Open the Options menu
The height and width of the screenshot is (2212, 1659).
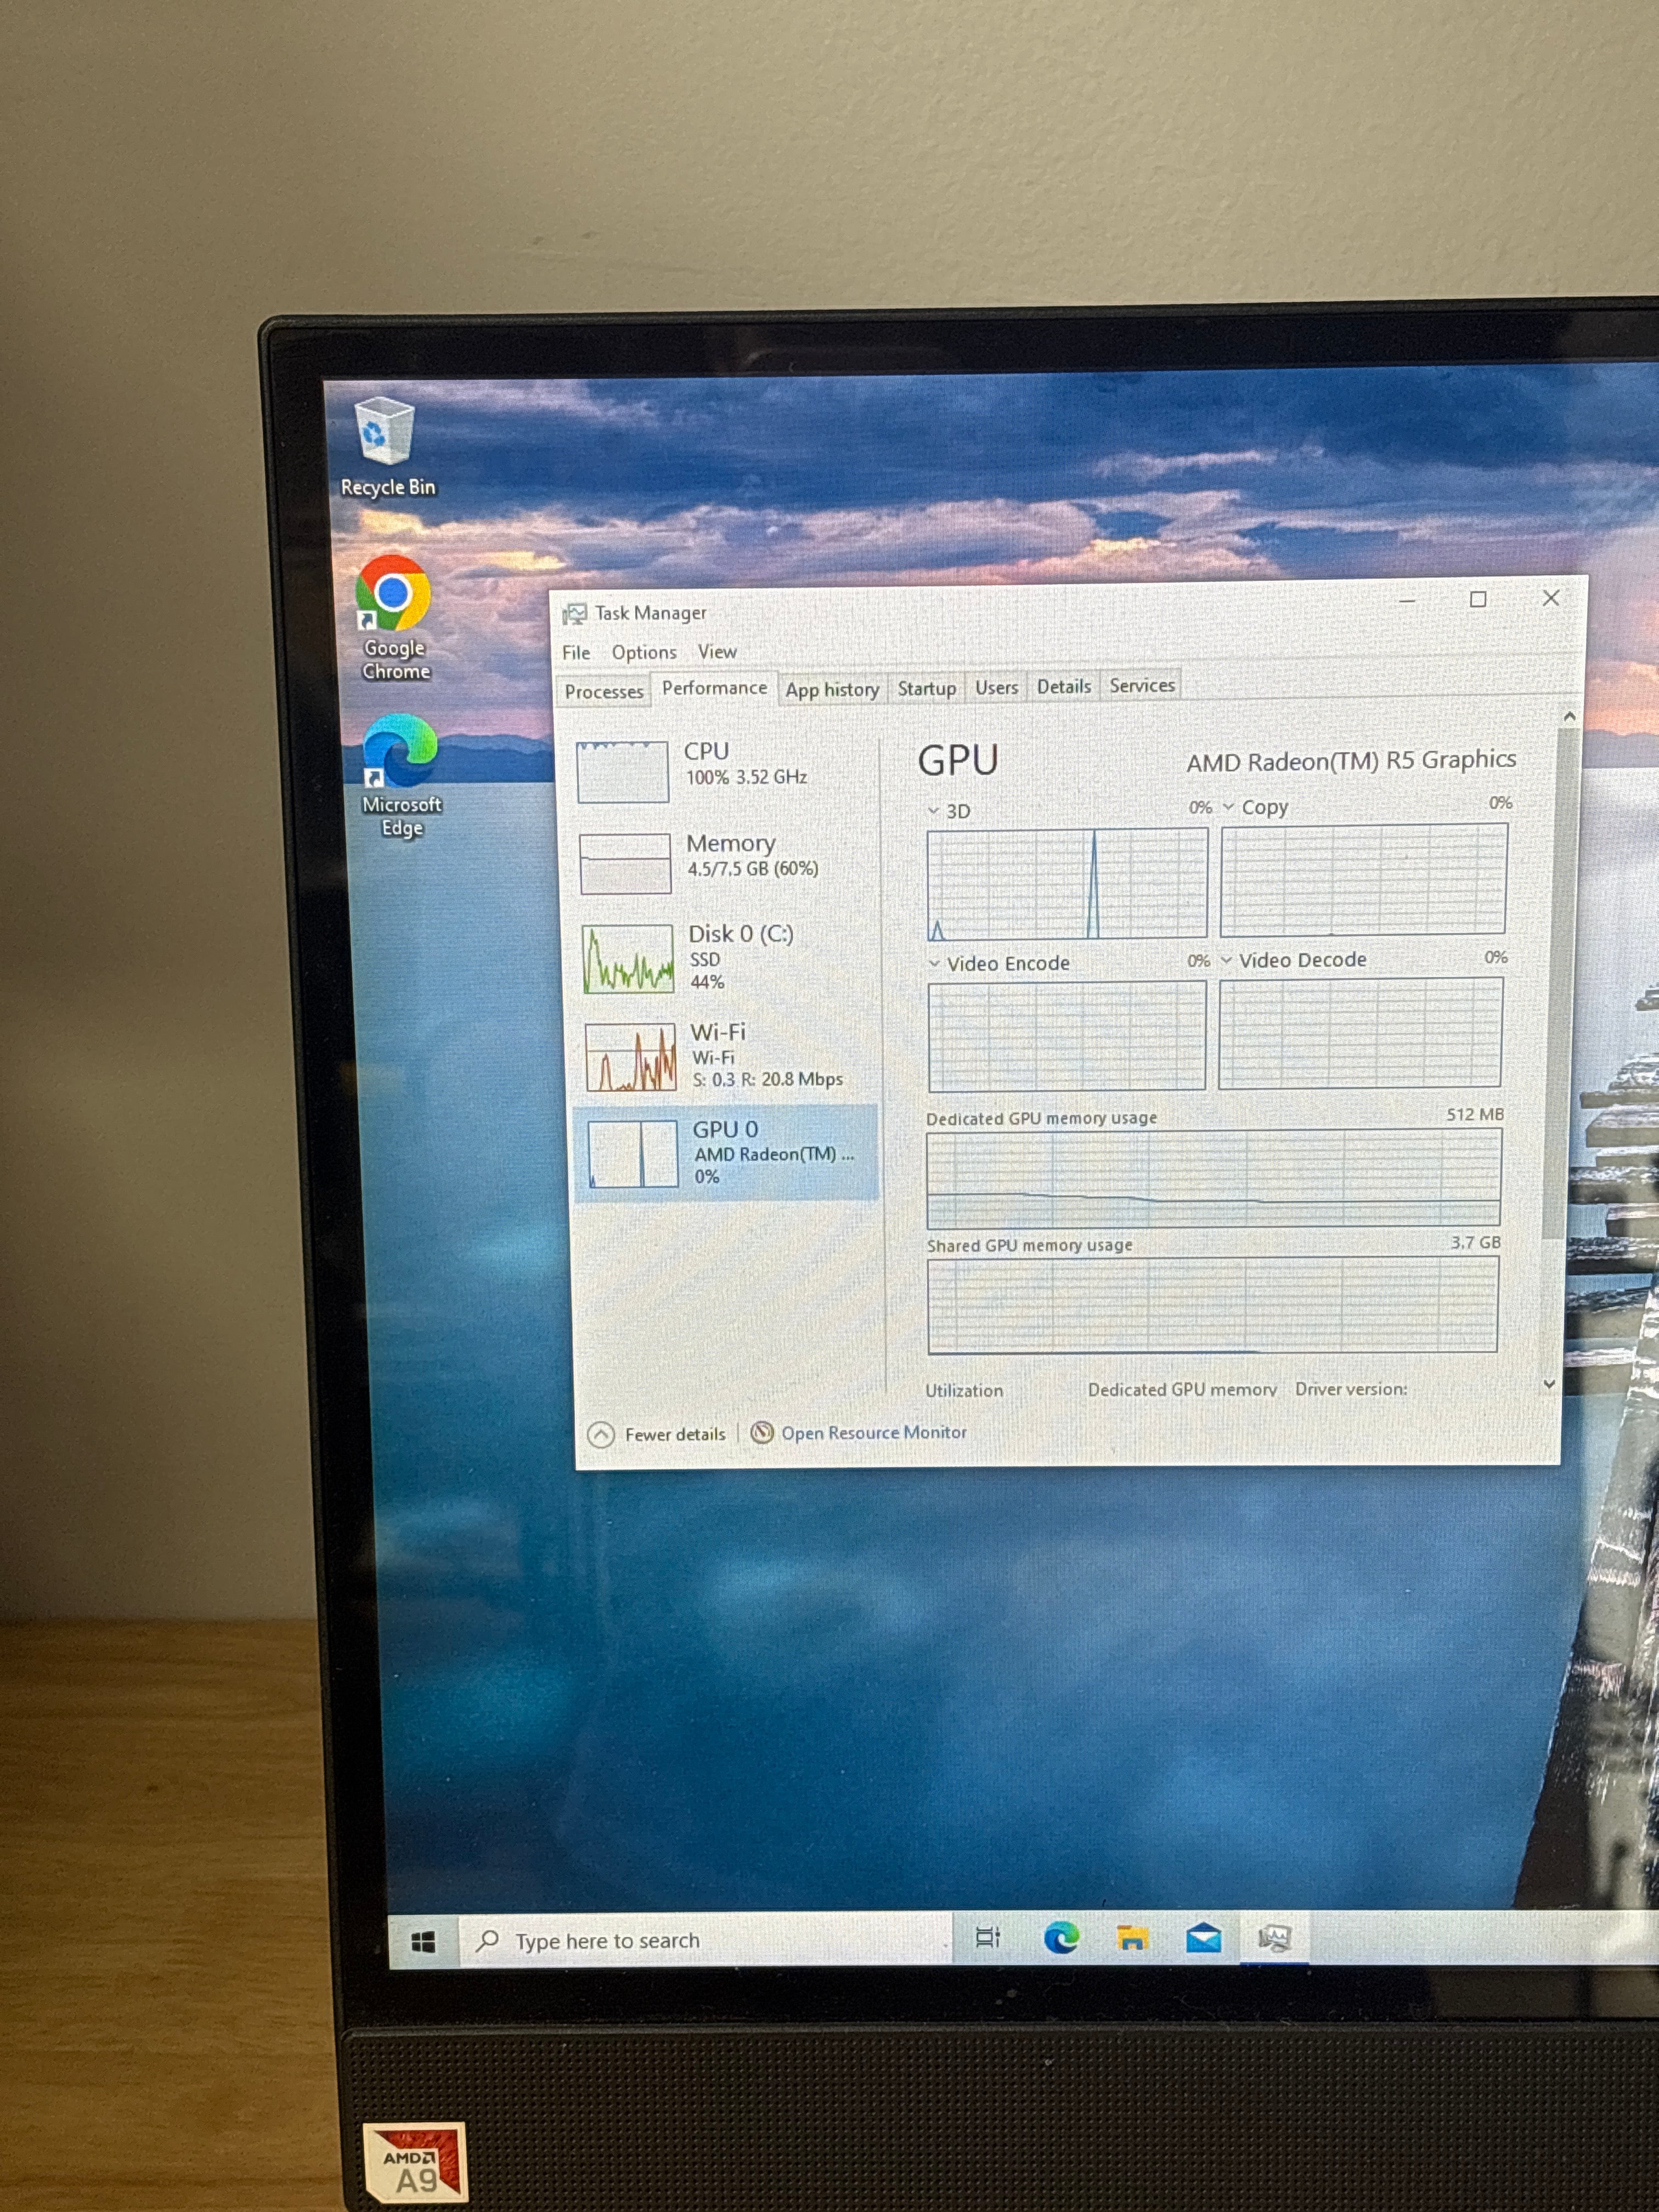point(644,652)
